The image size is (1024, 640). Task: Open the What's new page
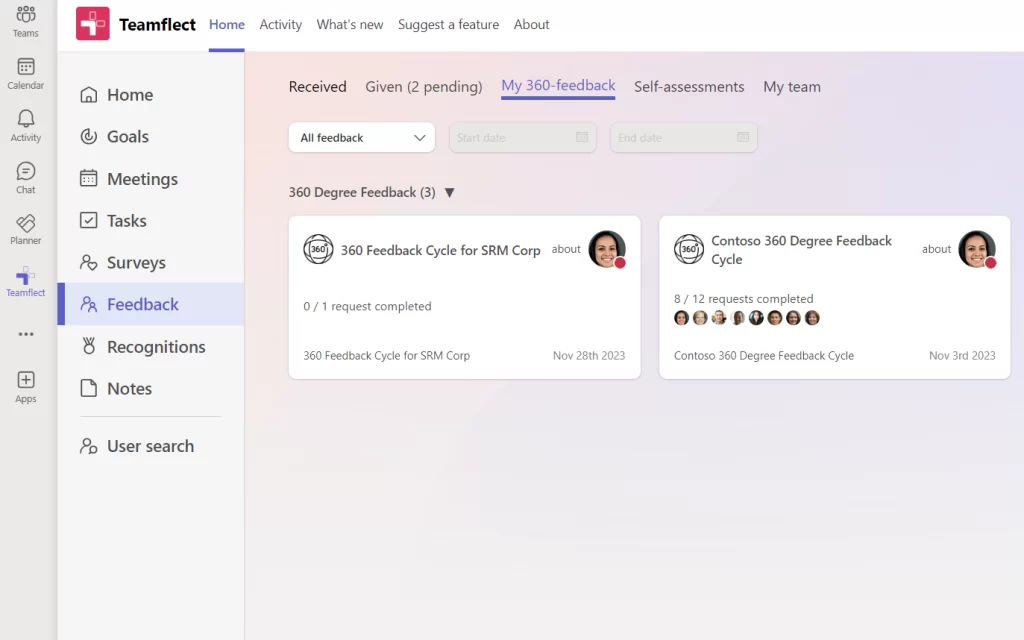(x=350, y=25)
